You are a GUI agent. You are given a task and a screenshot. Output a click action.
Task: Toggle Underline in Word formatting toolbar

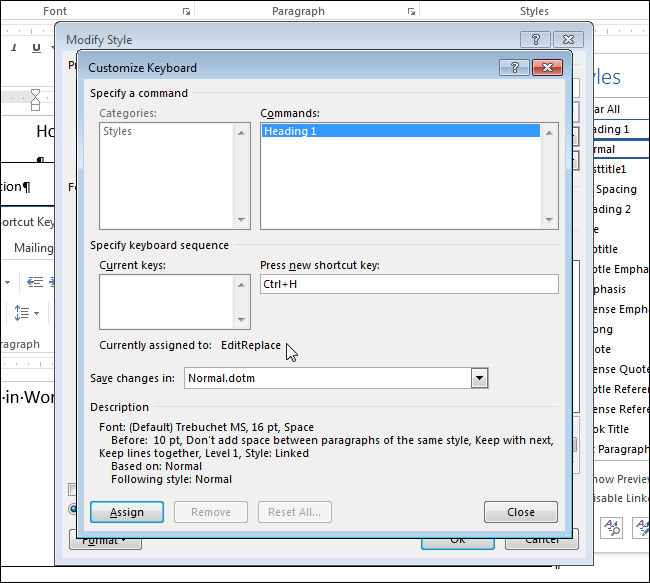(36, 48)
